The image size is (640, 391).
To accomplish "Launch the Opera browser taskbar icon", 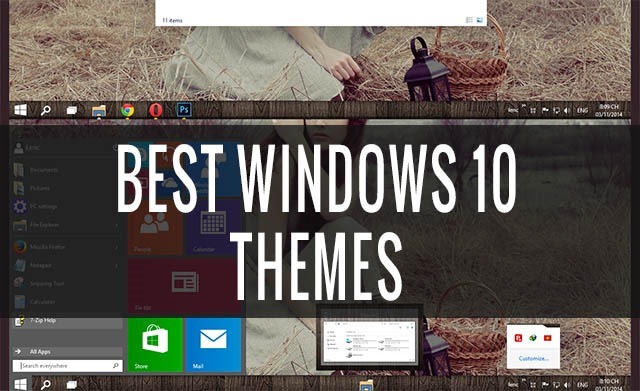I will click(156, 110).
